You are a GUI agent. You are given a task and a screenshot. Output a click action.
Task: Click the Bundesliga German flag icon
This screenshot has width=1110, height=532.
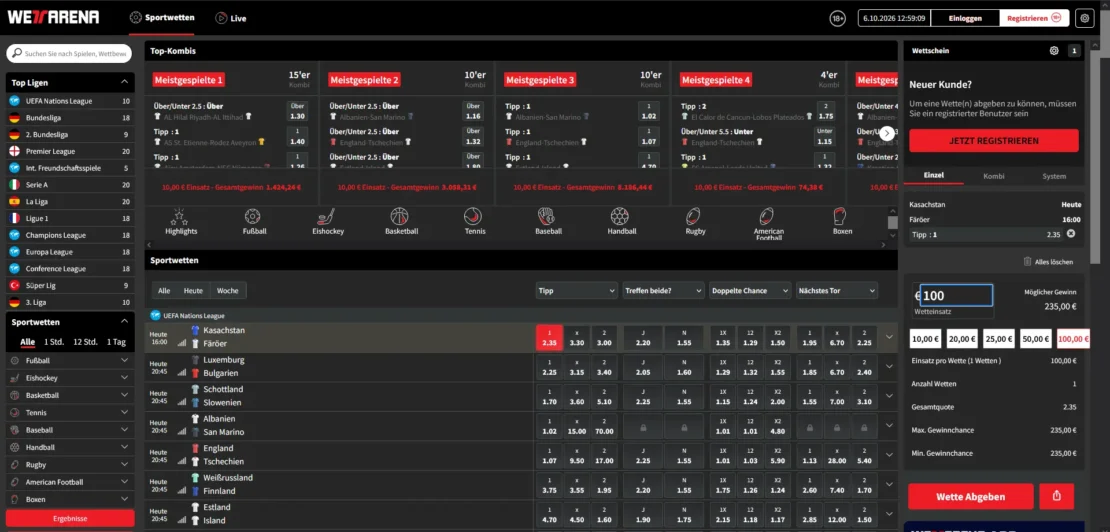click(14, 117)
